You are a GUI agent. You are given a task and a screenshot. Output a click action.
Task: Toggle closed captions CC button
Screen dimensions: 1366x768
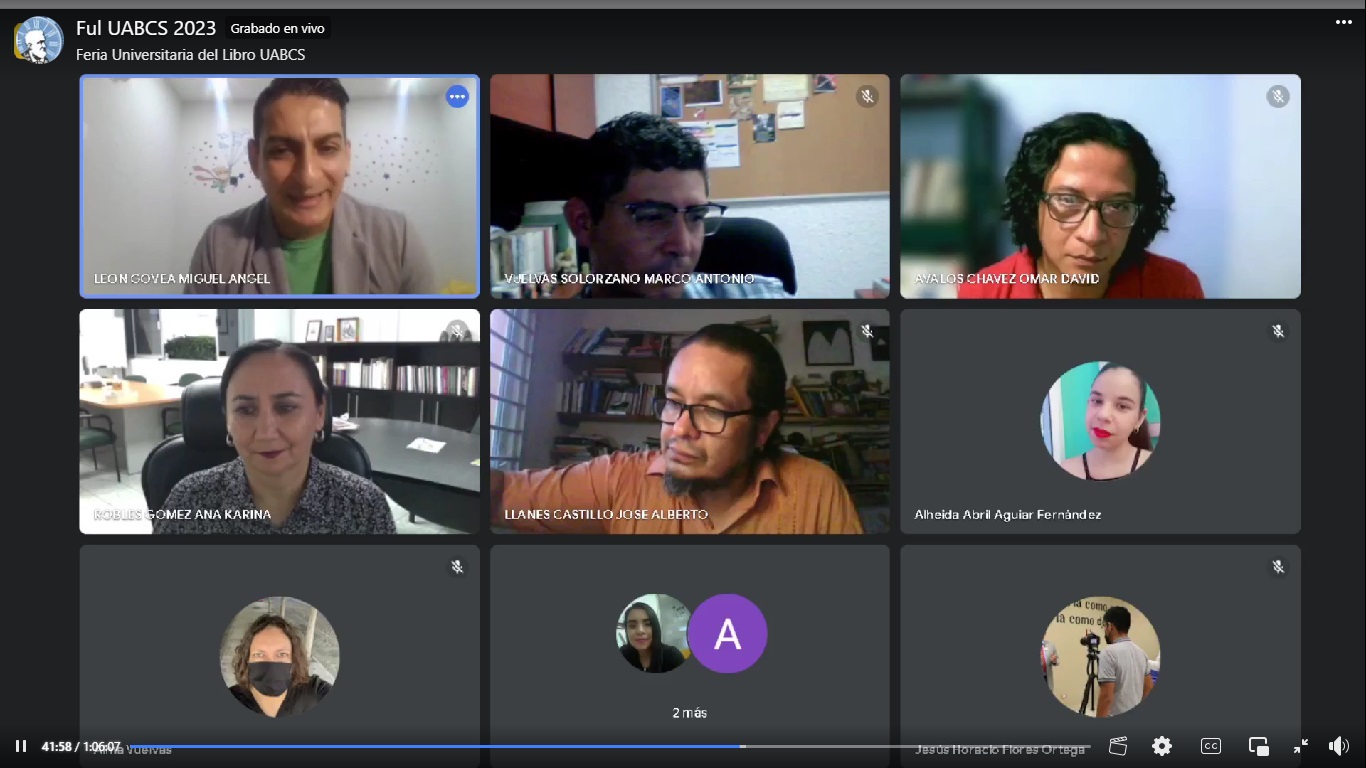tap(1210, 746)
